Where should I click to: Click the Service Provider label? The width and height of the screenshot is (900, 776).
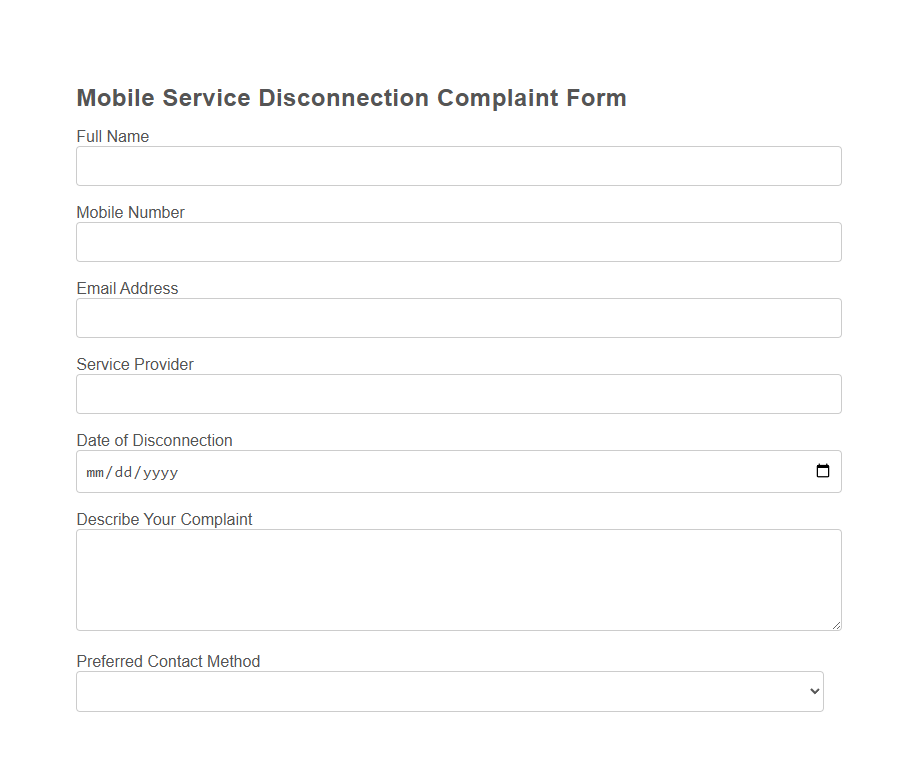coord(134,364)
